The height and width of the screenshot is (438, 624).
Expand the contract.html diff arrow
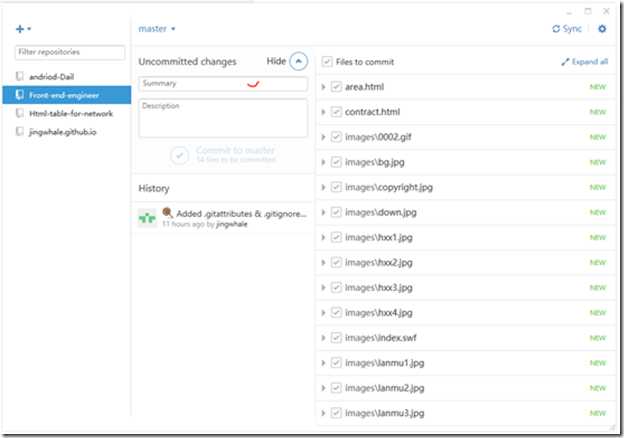pyautogui.click(x=323, y=112)
